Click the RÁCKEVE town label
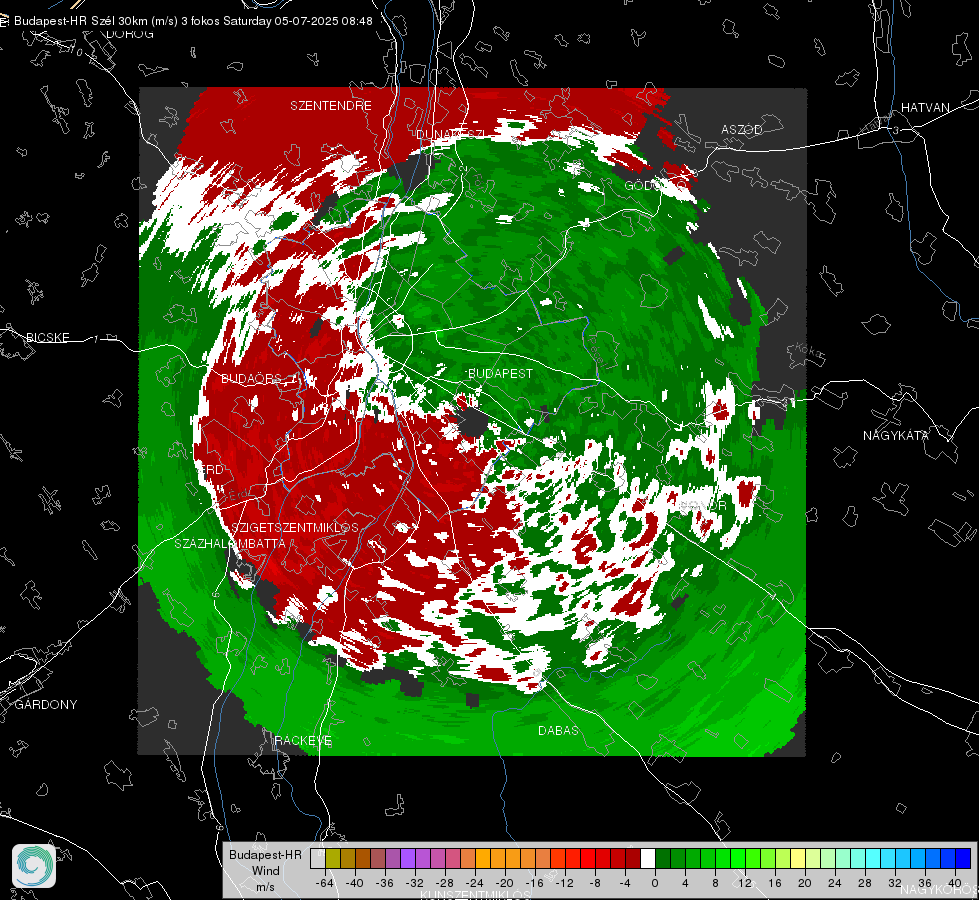This screenshot has height=900, width=979. point(303,740)
